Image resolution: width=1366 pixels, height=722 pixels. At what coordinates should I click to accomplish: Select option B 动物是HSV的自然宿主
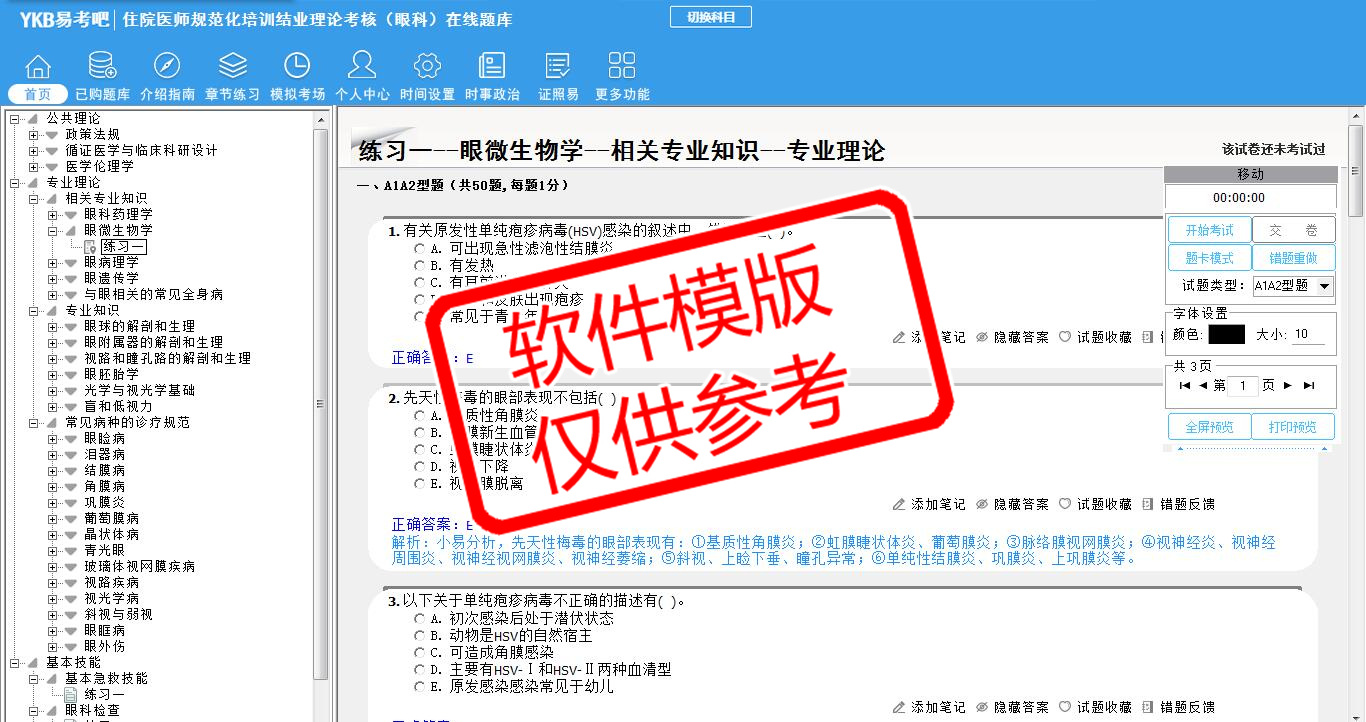pyautogui.click(x=420, y=635)
